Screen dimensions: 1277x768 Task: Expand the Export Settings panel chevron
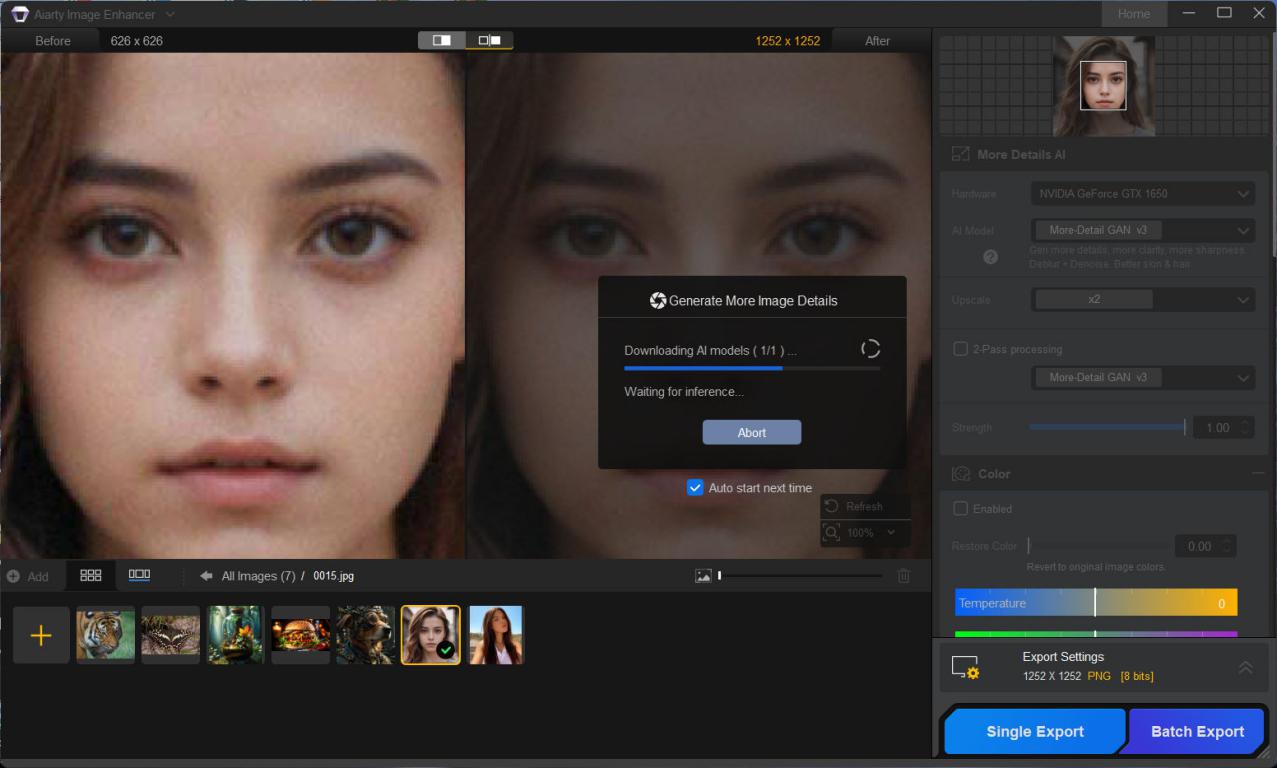click(1245, 667)
